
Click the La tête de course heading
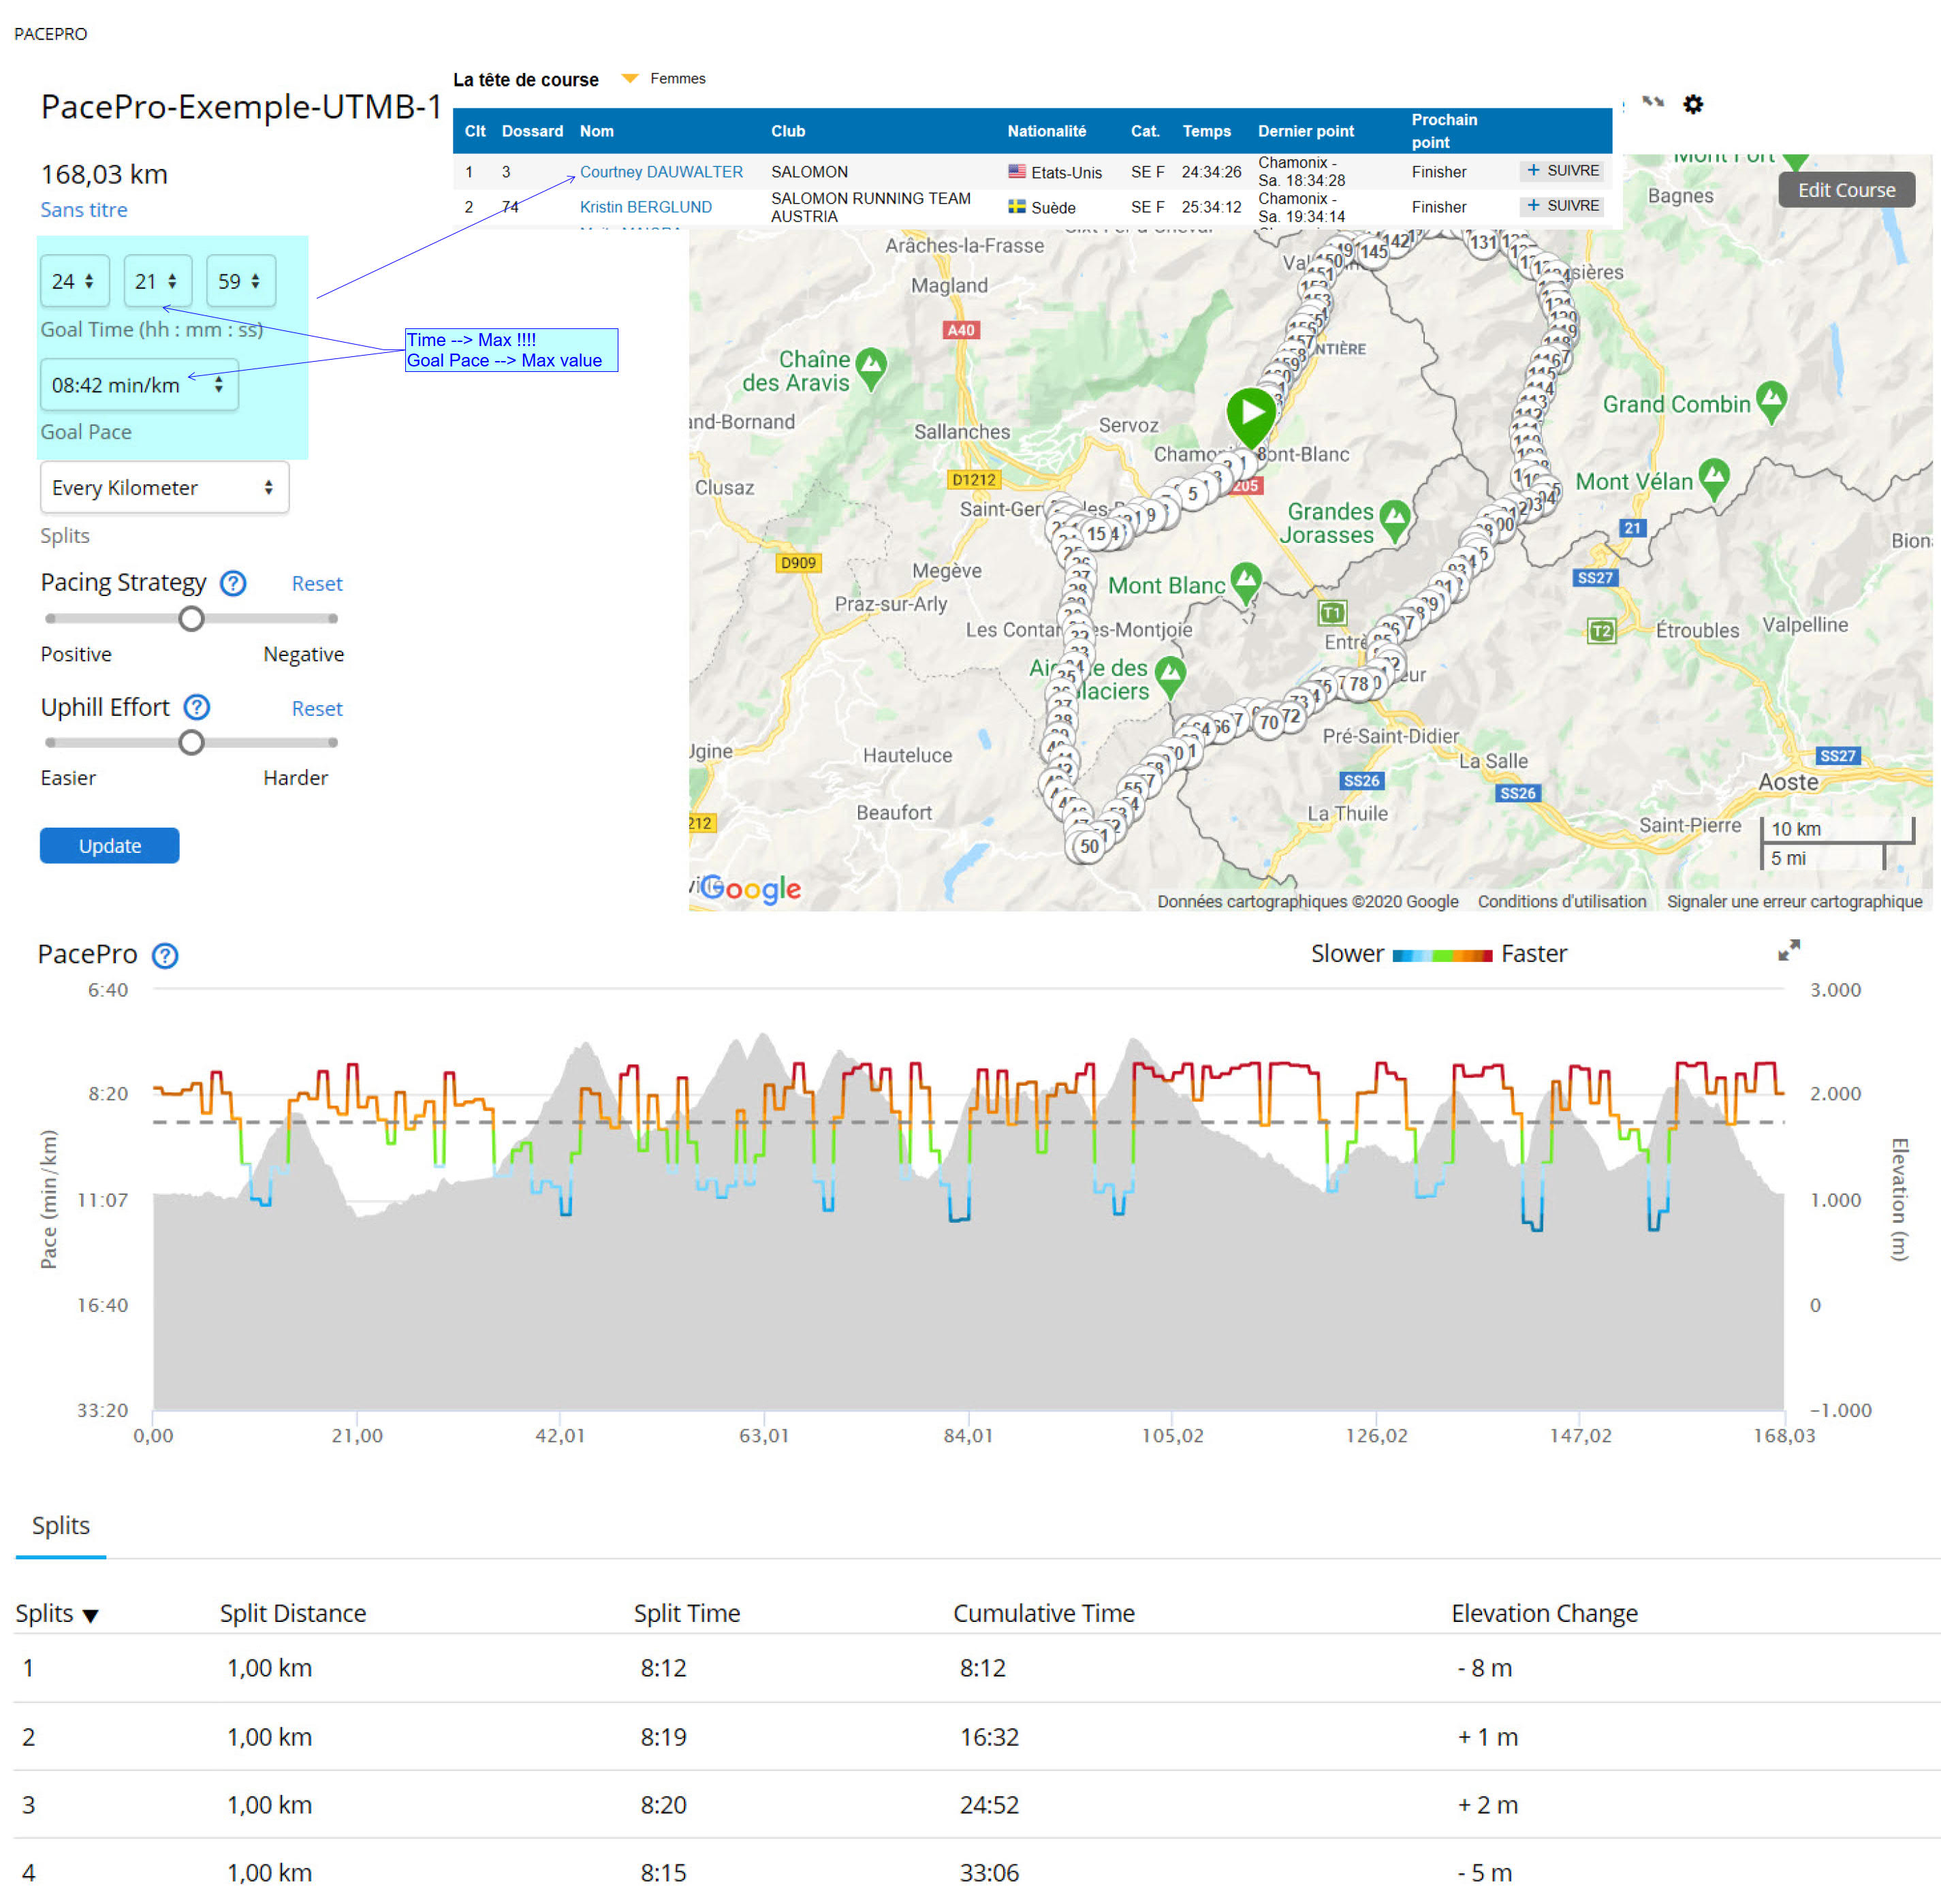(526, 80)
